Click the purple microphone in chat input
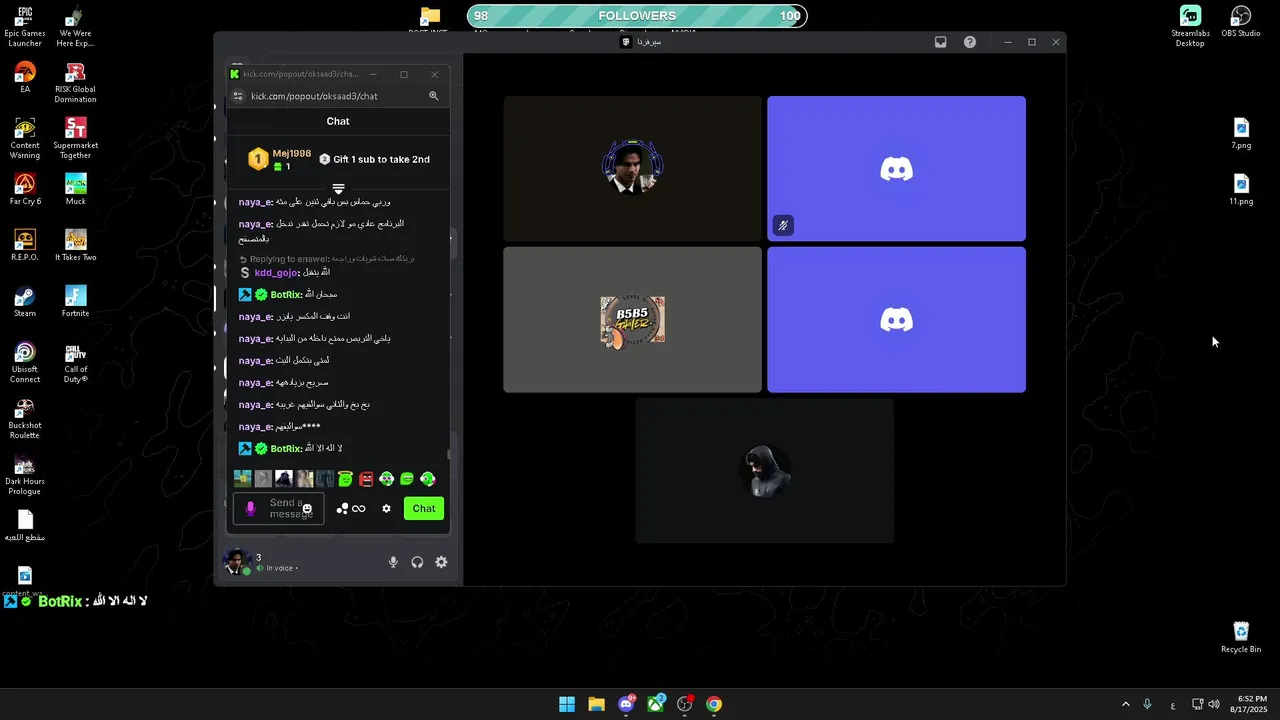The height and width of the screenshot is (720, 1280). coord(250,509)
